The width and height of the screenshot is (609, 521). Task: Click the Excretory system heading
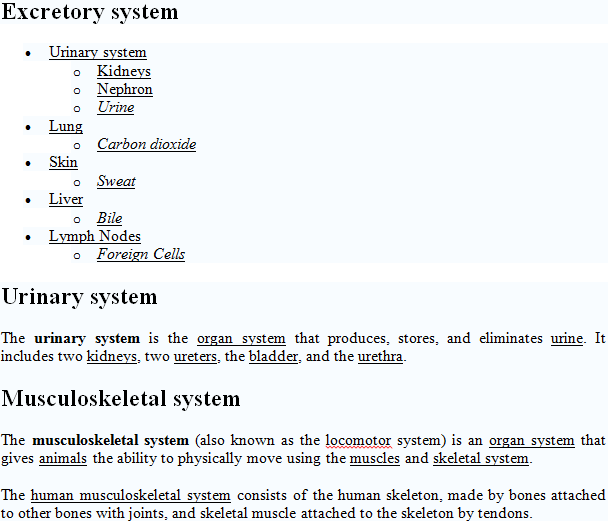point(90,12)
